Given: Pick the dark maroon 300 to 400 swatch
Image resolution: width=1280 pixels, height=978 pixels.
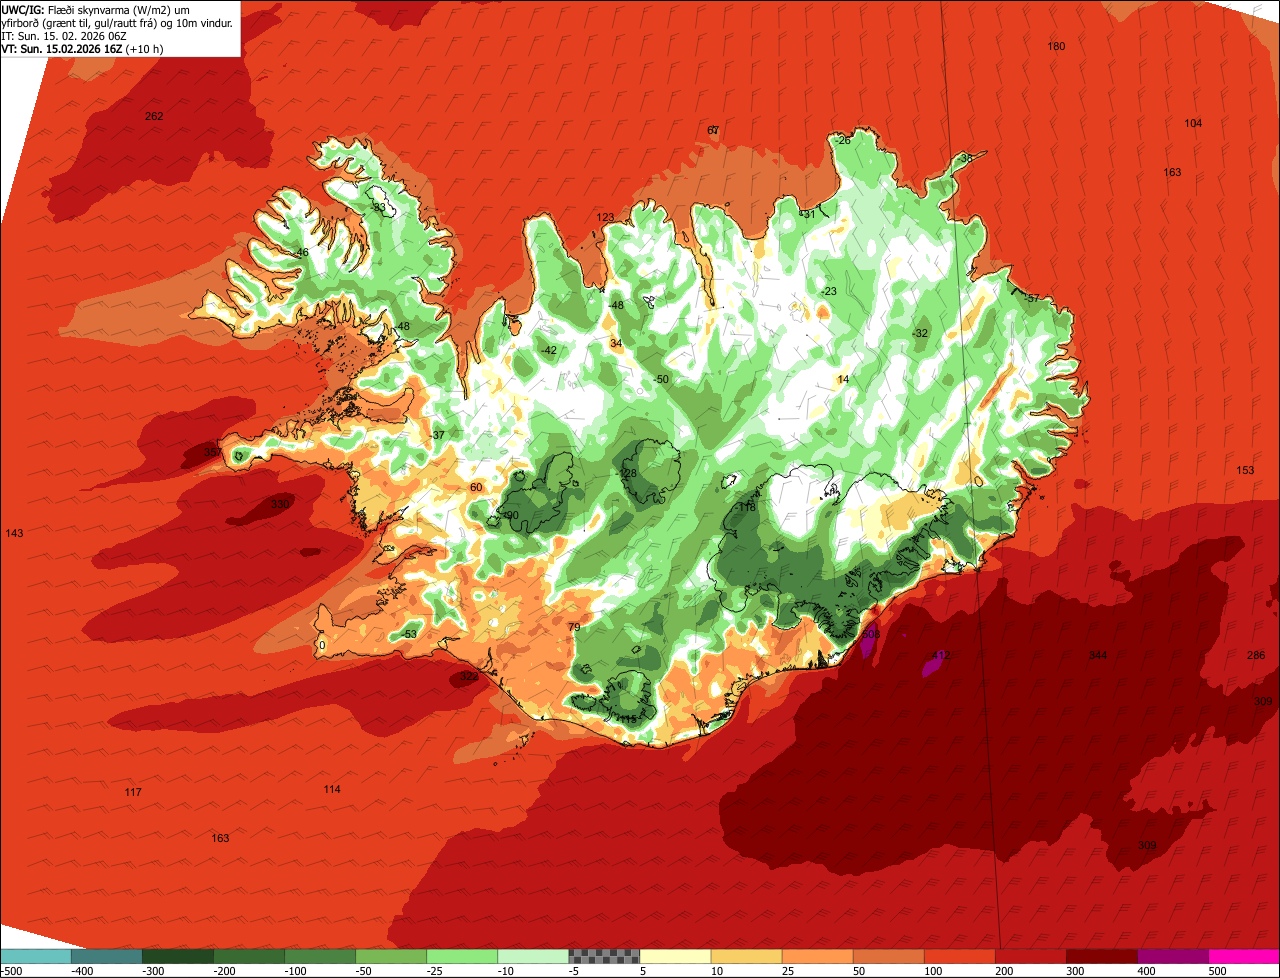Looking at the screenshot, I should pos(1101,956).
